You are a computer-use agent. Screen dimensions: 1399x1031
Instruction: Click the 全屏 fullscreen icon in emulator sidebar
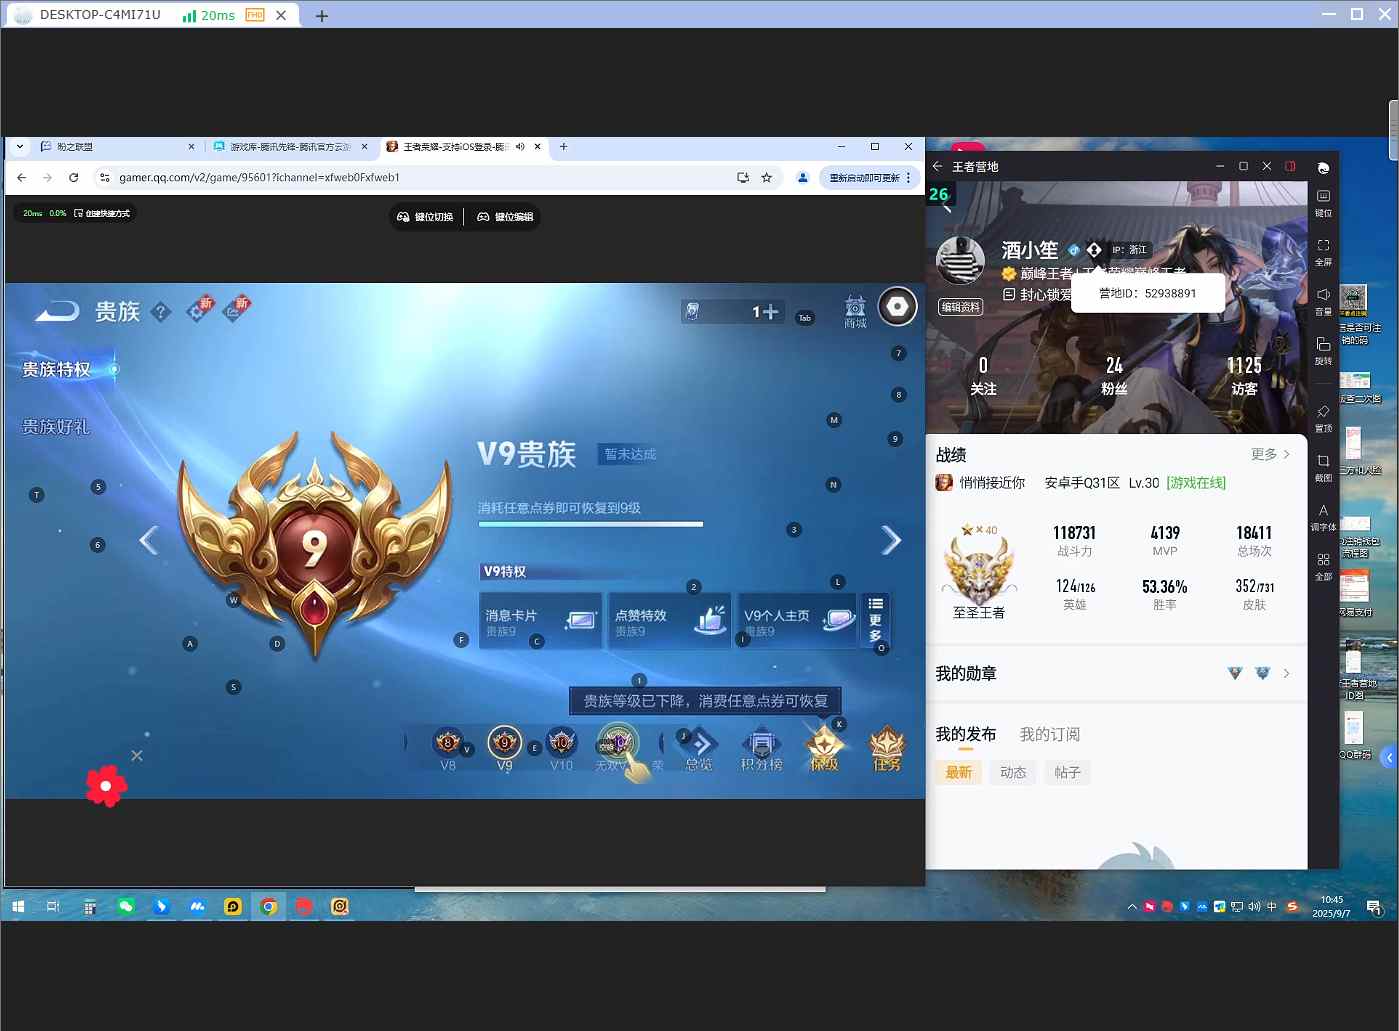tap(1323, 251)
